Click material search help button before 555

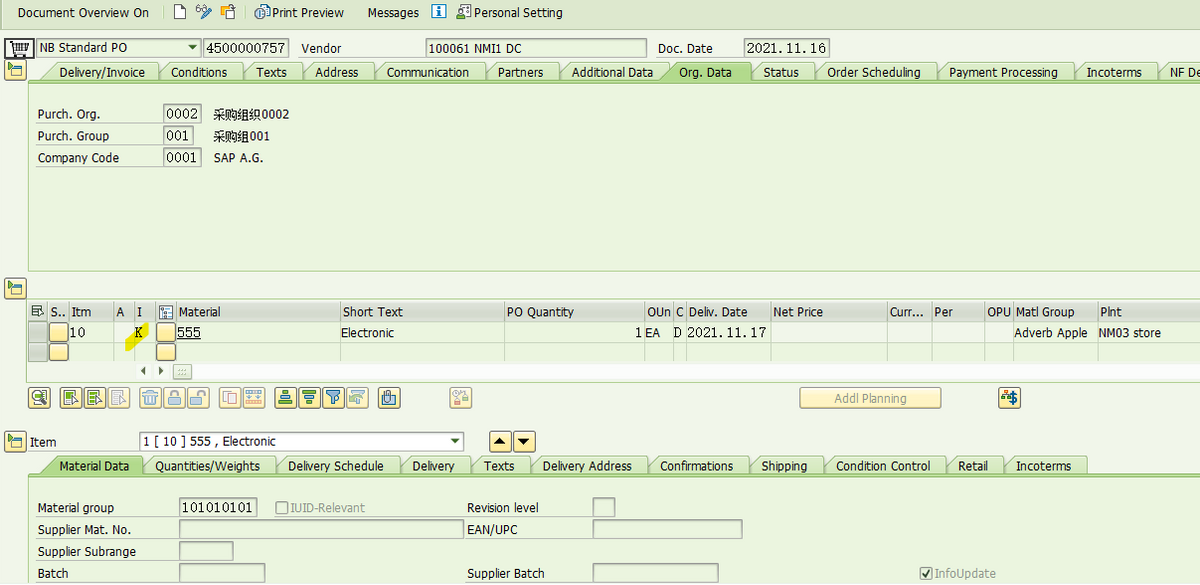pyautogui.click(x=166, y=332)
